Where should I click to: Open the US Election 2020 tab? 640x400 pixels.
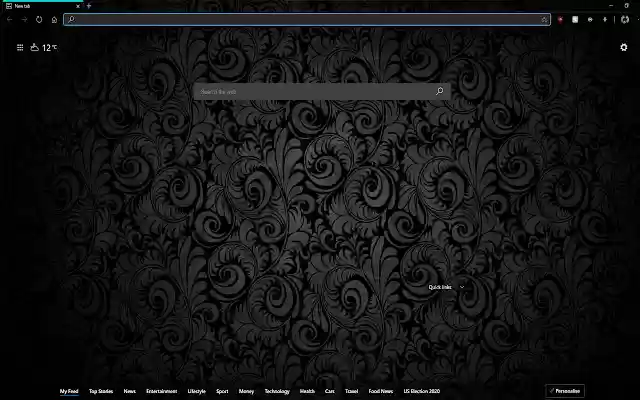(x=422, y=391)
